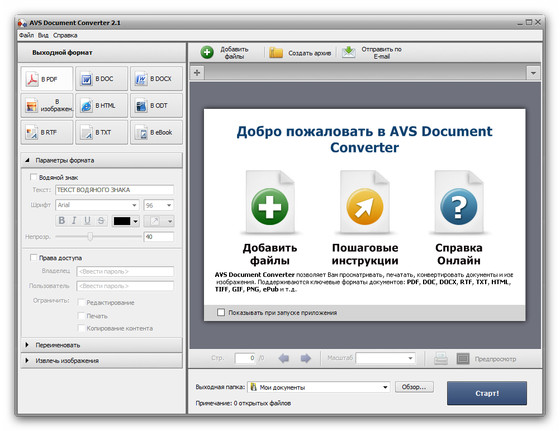Click the Создать архив folder icon
The height and width of the screenshot is (431, 560).
276,52
